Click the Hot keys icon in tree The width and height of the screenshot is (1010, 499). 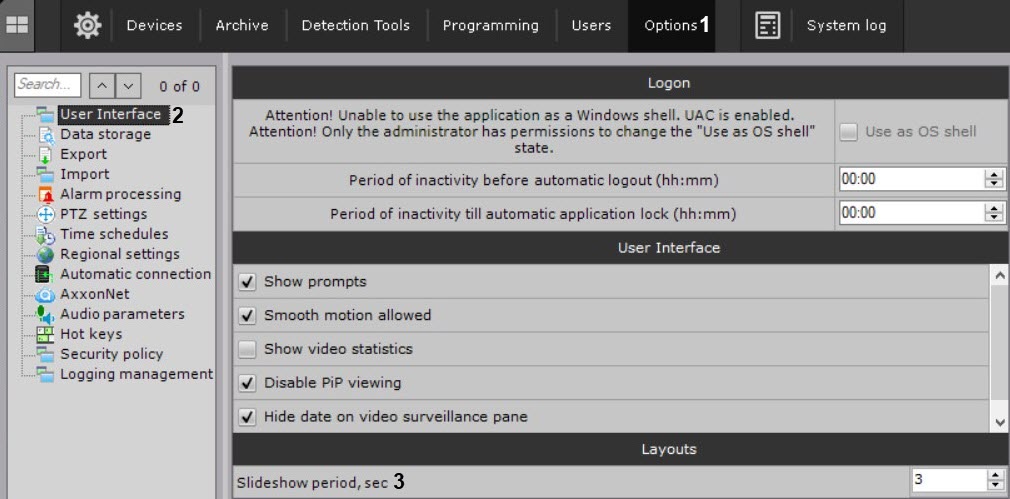click(45, 334)
